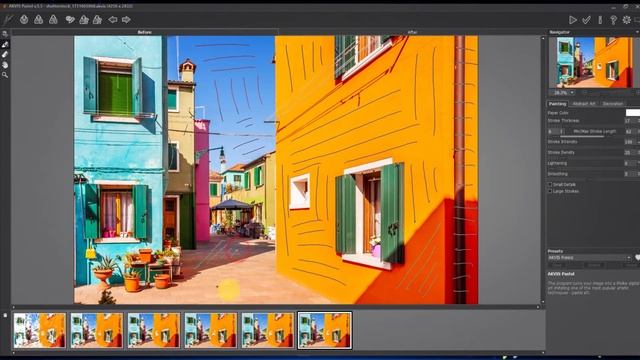Run image processing with the play icon
The width and height of the screenshot is (640, 360).
[573, 20]
